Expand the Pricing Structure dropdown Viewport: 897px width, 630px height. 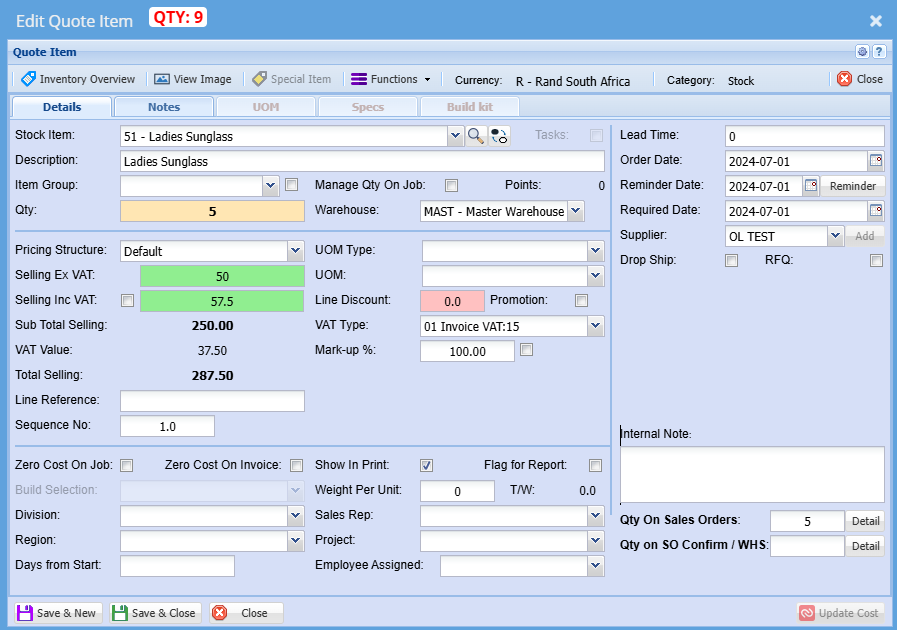click(x=294, y=251)
